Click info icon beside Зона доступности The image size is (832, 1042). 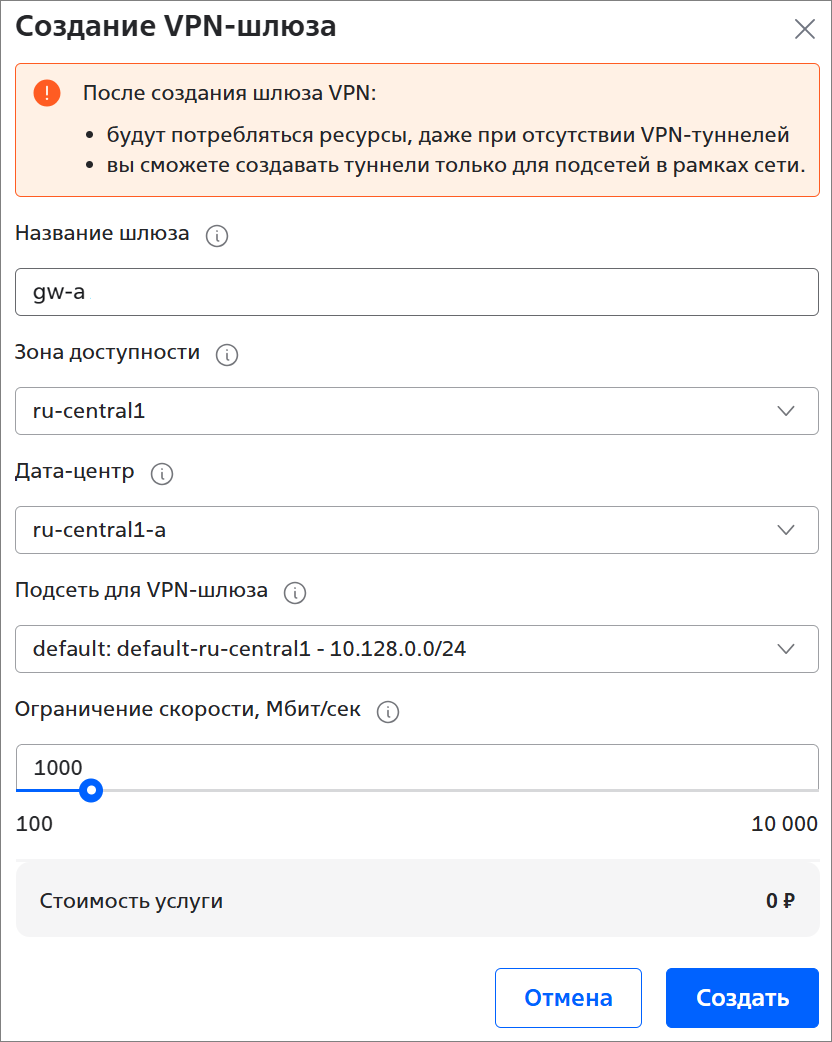click(x=227, y=355)
